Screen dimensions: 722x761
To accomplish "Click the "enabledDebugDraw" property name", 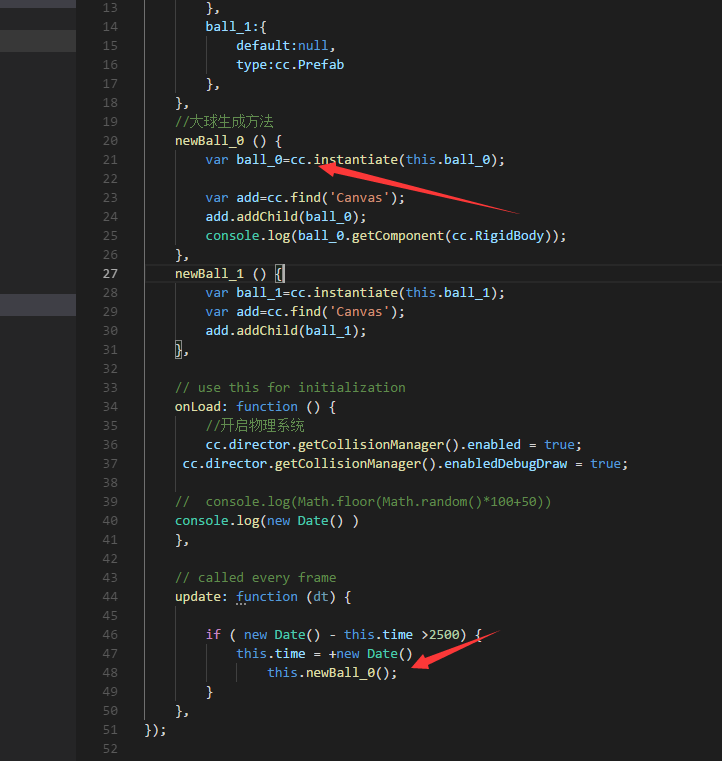I will [505, 463].
